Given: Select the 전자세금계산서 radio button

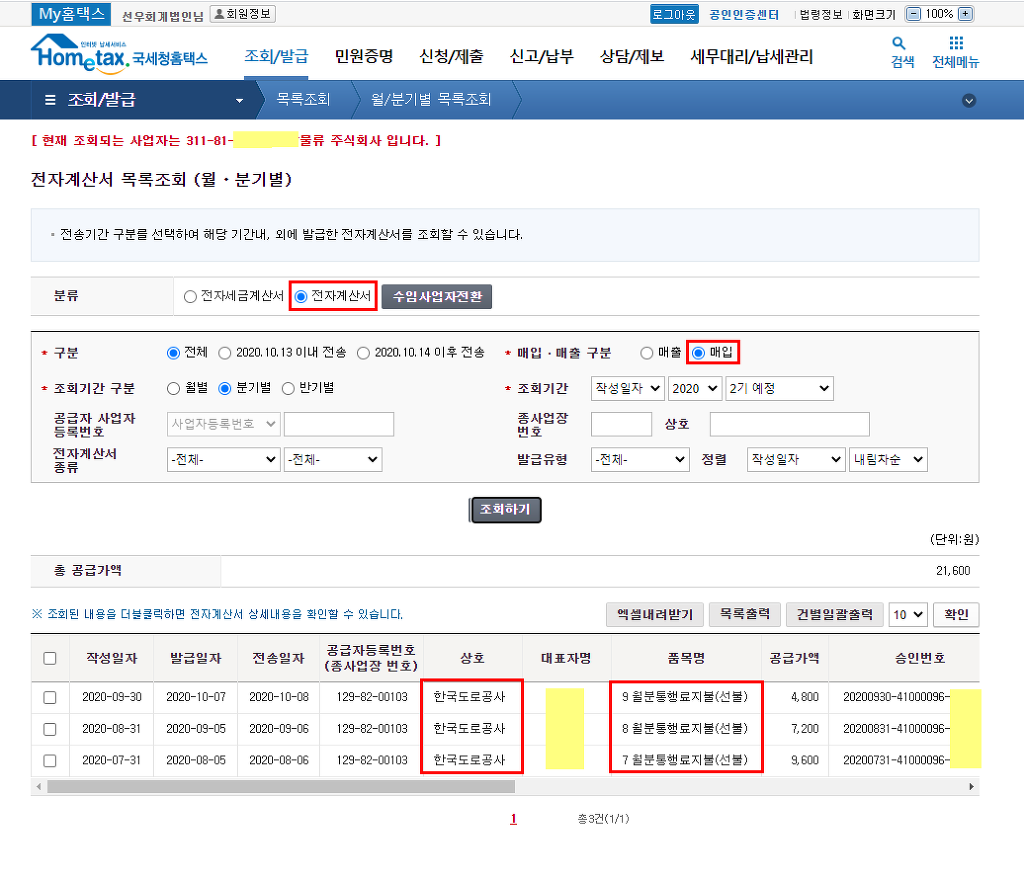Looking at the screenshot, I should point(190,296).
